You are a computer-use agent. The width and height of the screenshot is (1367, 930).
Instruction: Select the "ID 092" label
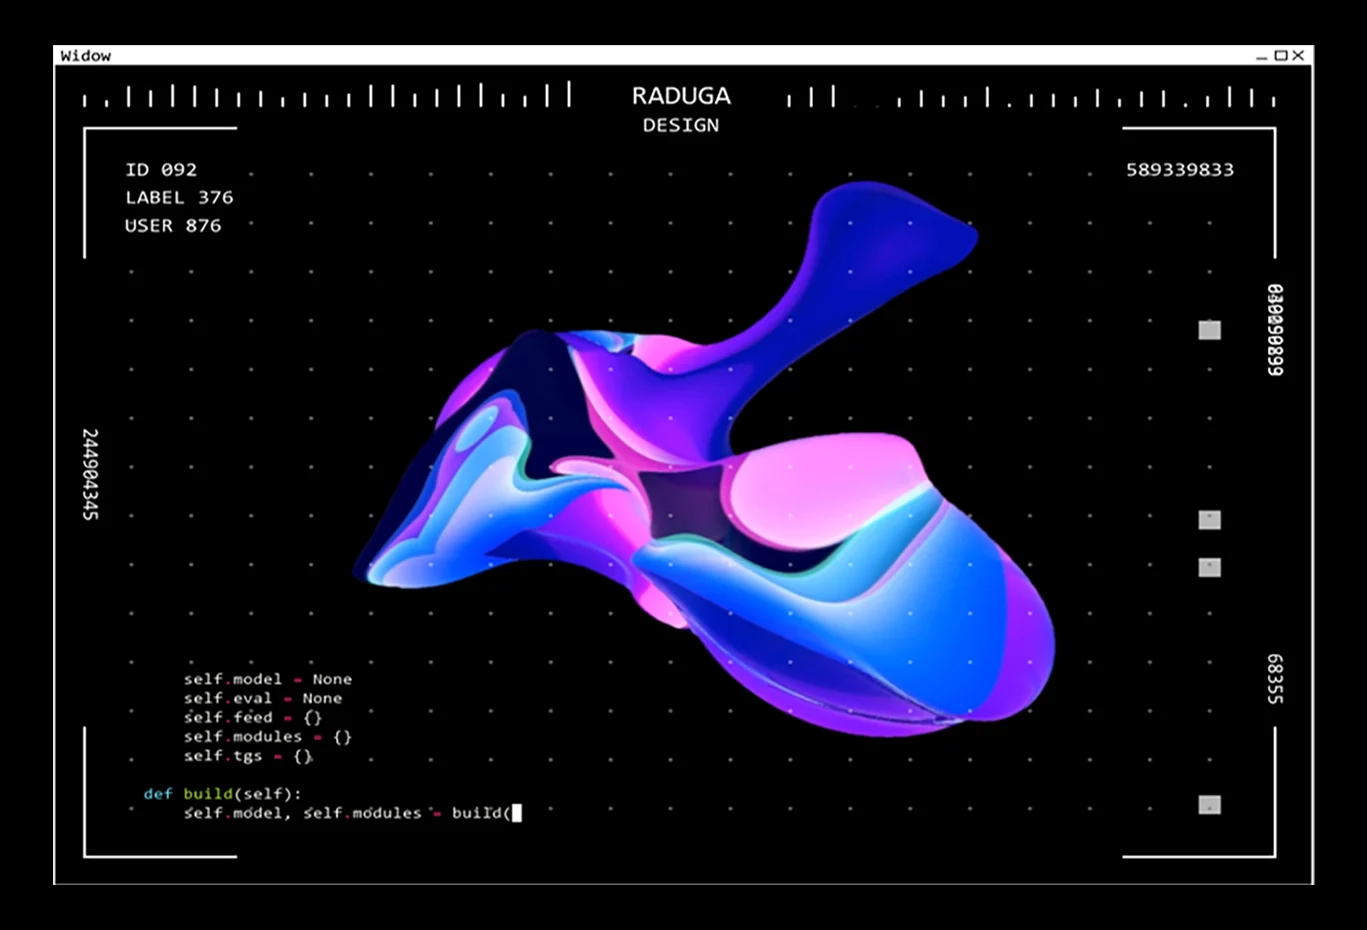click(161, 170)
